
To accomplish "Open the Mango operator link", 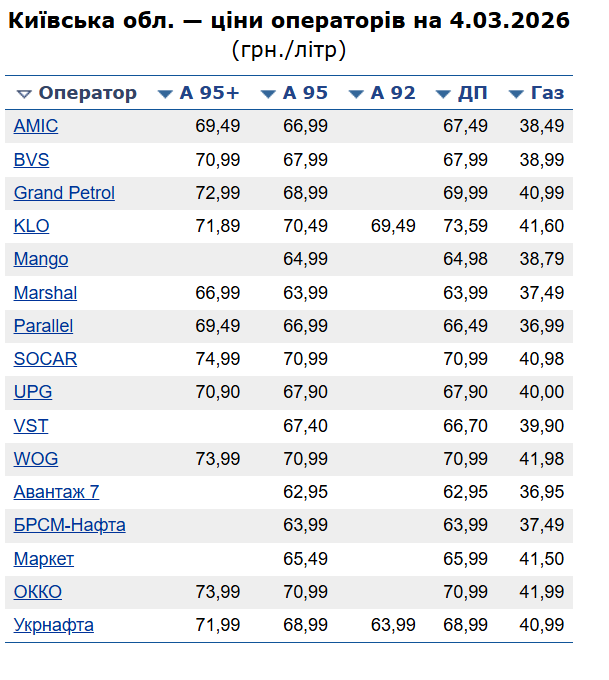I will 41,259.
